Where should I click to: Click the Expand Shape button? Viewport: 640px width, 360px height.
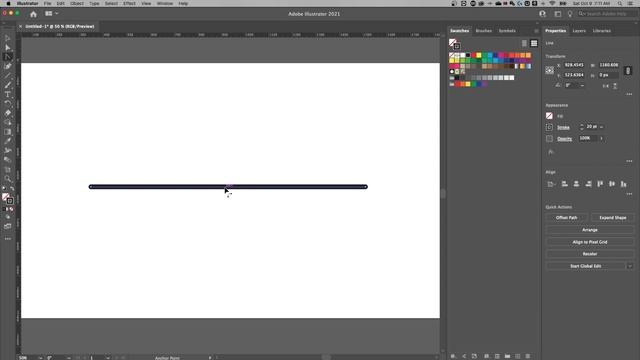[x=612, y=218]
